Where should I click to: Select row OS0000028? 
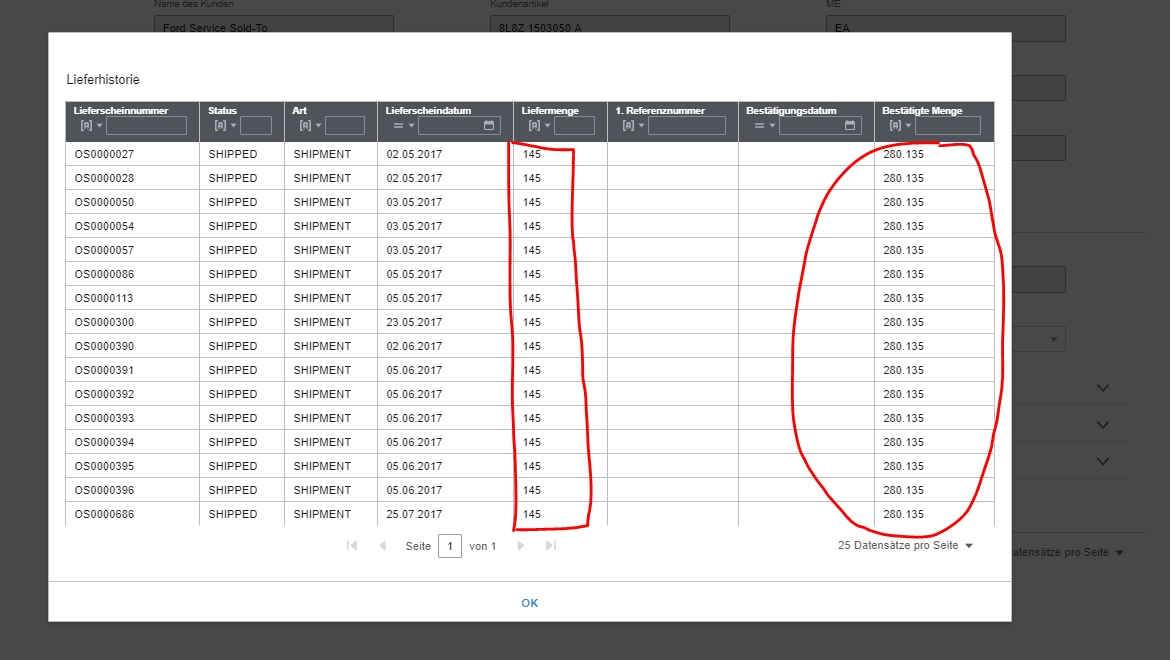(x=530, y=178)
